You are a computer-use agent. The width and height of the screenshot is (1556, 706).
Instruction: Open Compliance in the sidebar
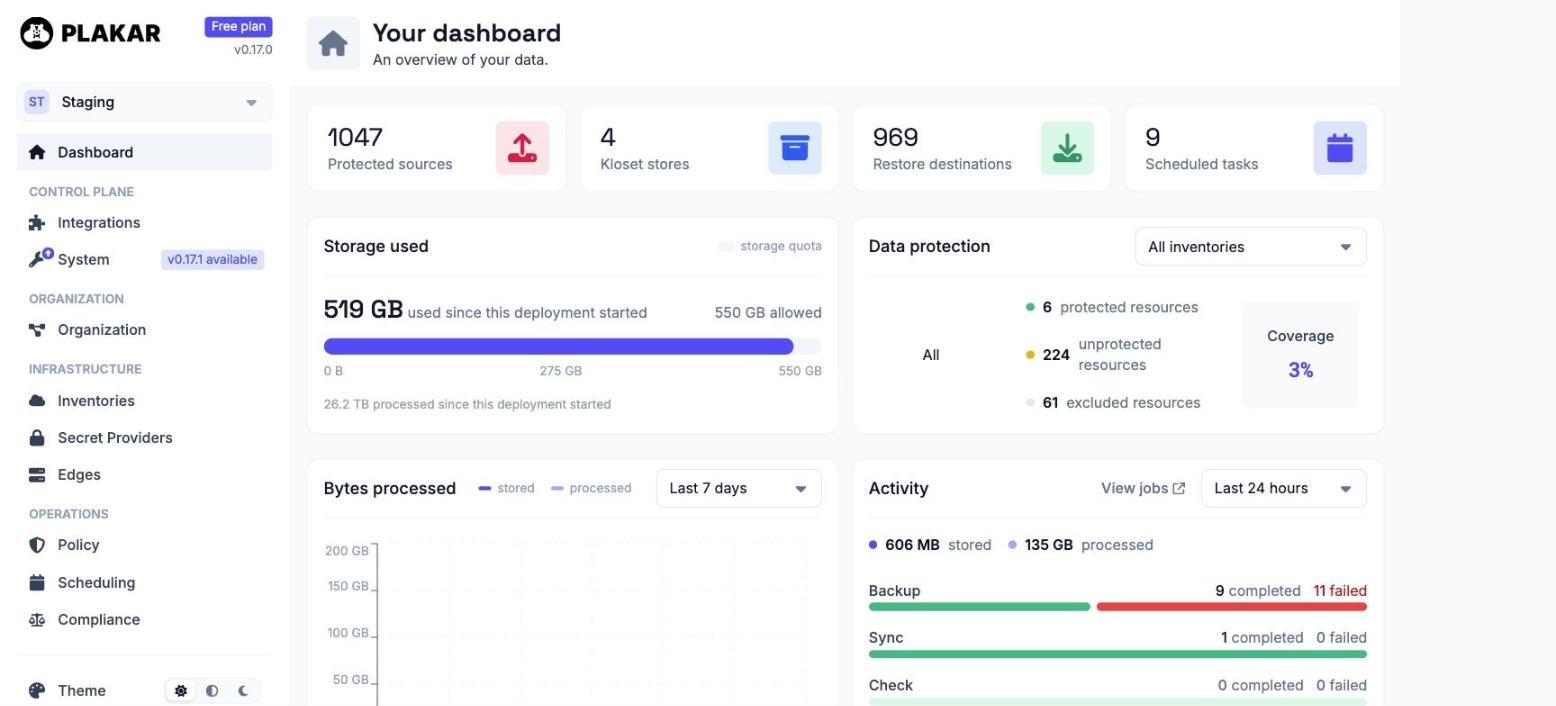click(x=145, y=620)
